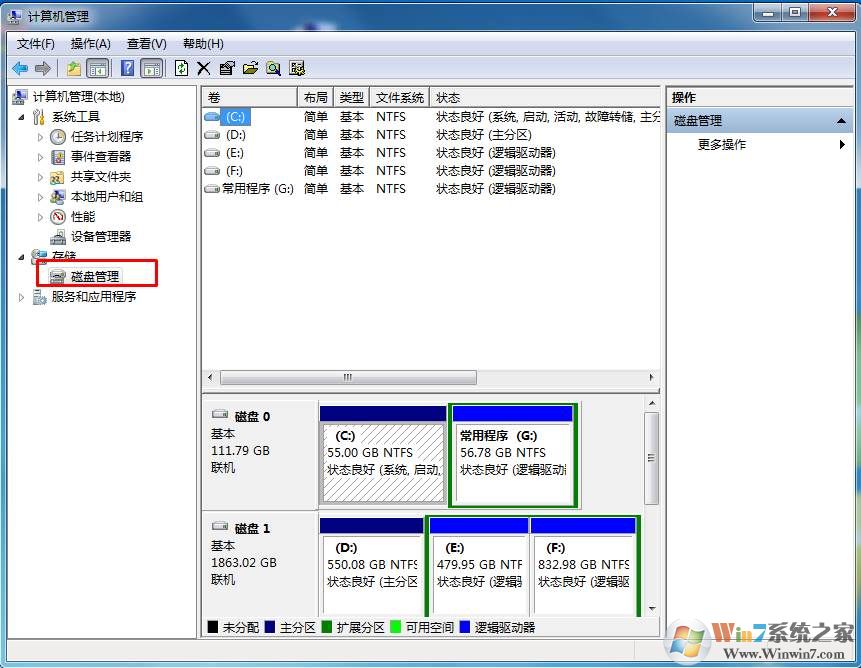
Task: Click the Task Scheduler clock icon
Action: coord(58,137)
